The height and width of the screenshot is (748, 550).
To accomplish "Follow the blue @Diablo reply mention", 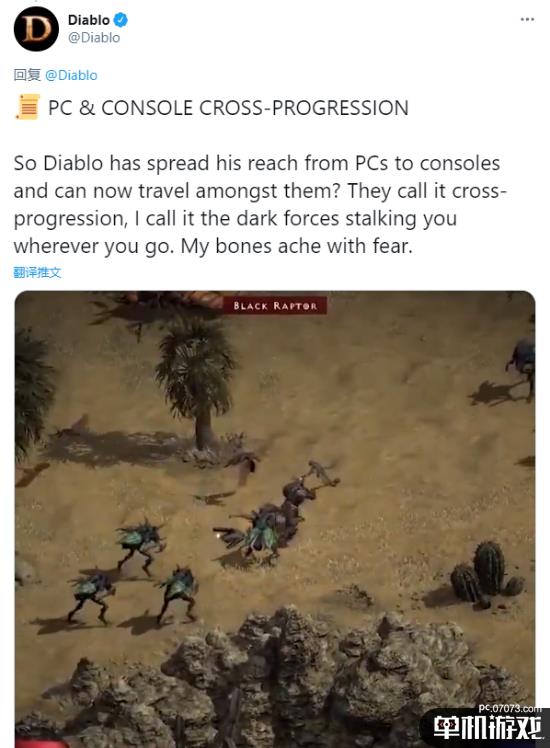I will [x=71, y=75].
